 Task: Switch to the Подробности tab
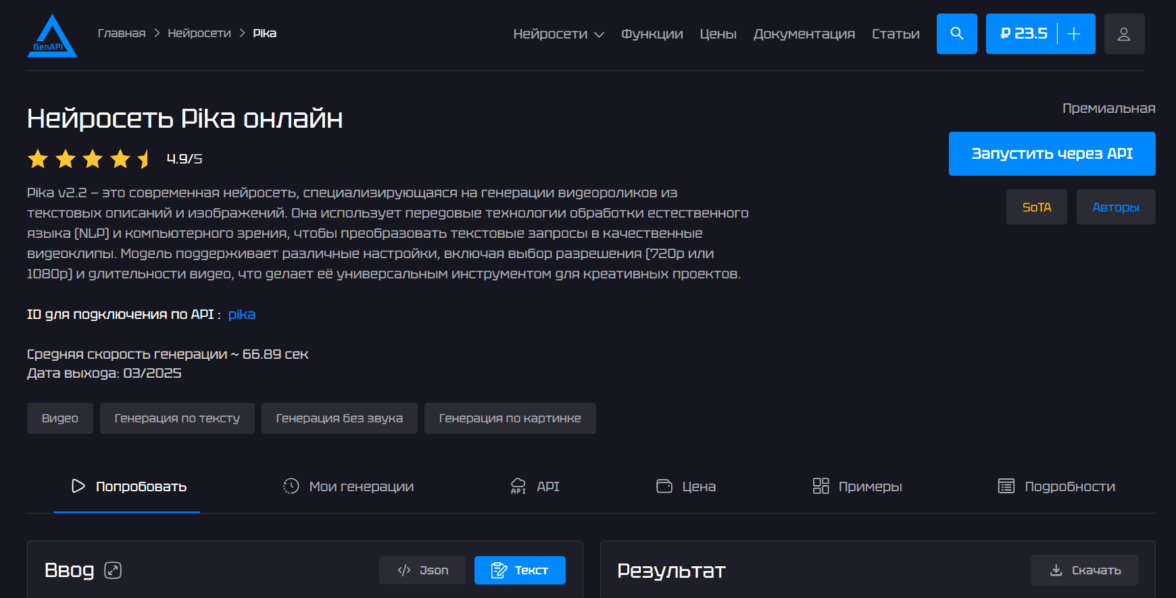click(x=1056, y=486)
